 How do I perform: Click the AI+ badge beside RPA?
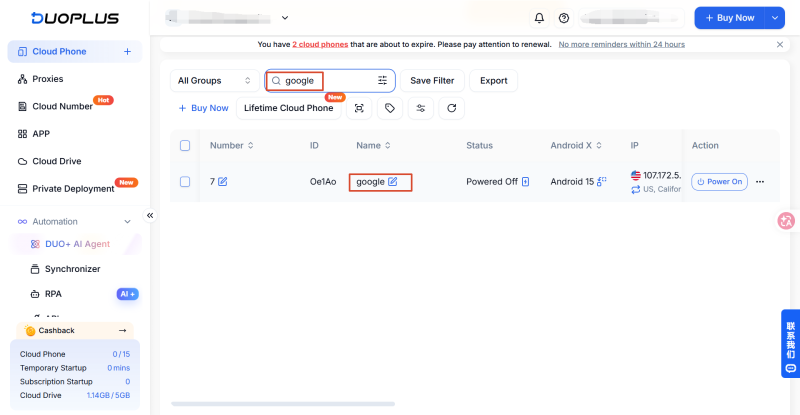point(128,294)
